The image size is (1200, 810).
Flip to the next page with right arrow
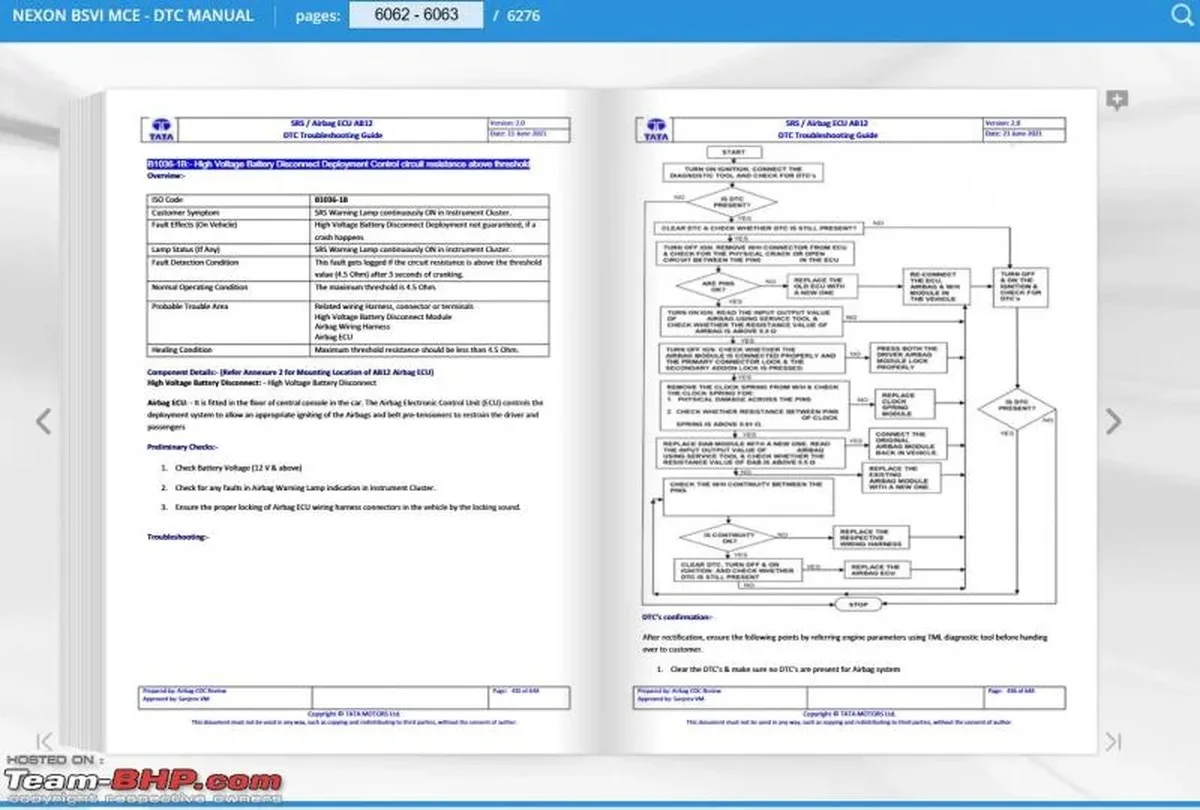click(x=1114, y=421)
